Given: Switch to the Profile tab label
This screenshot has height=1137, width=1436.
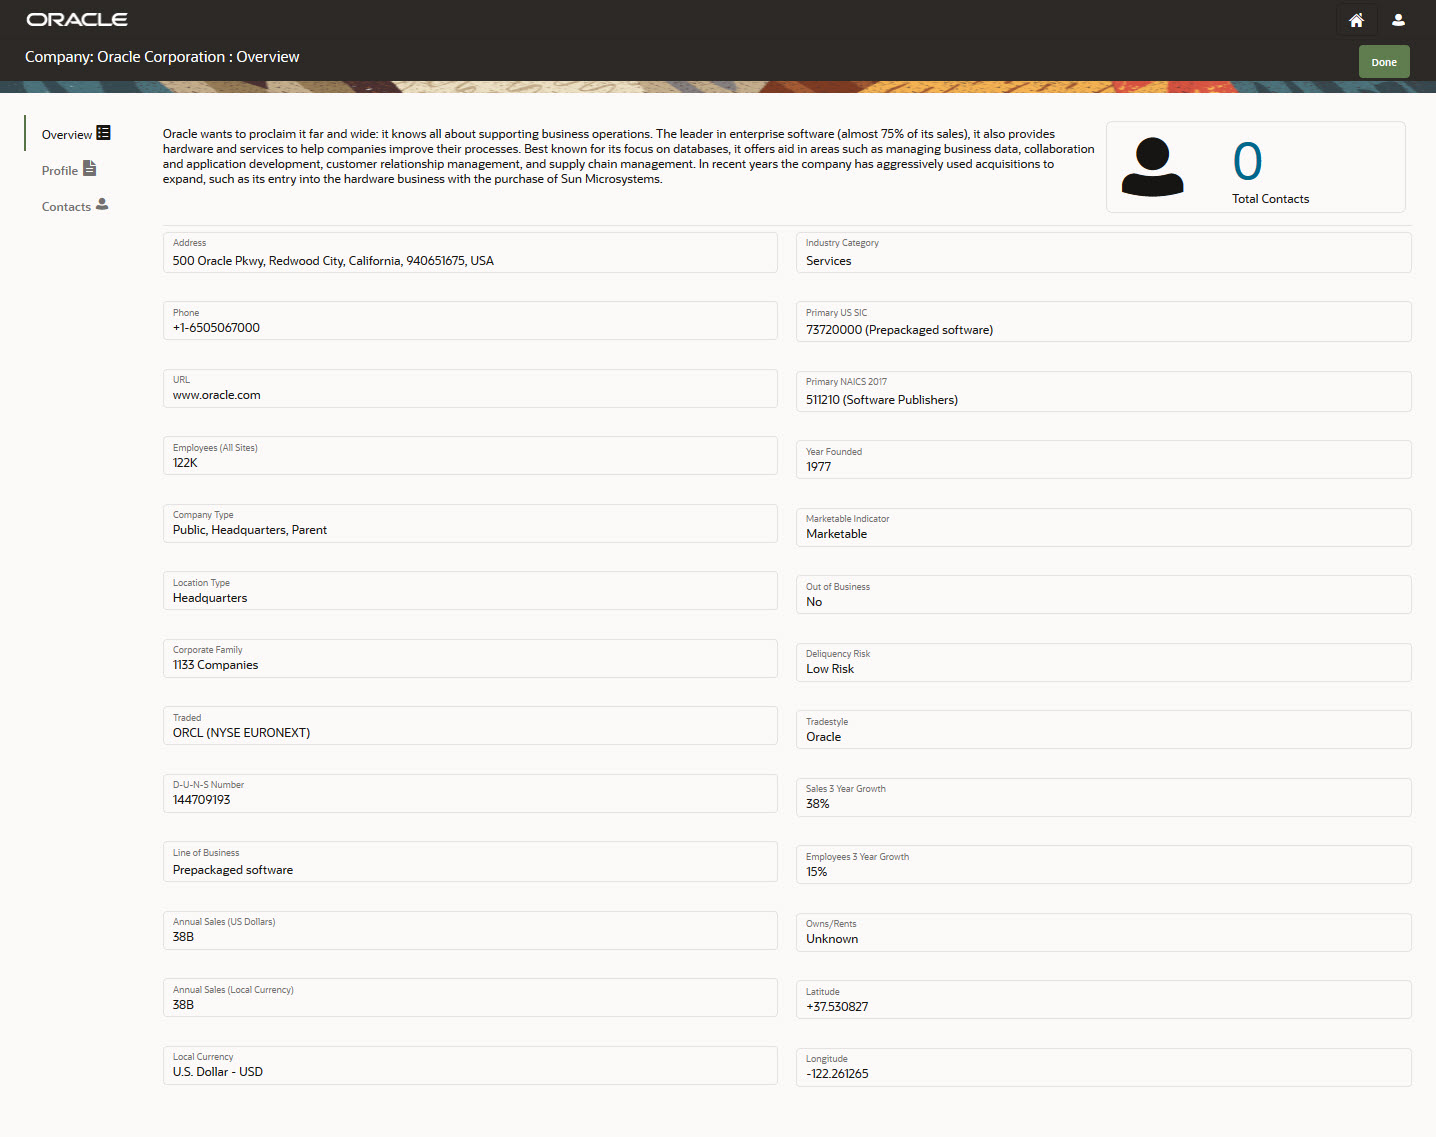Looking at the screenshot, I should click(x=60, y=171).
